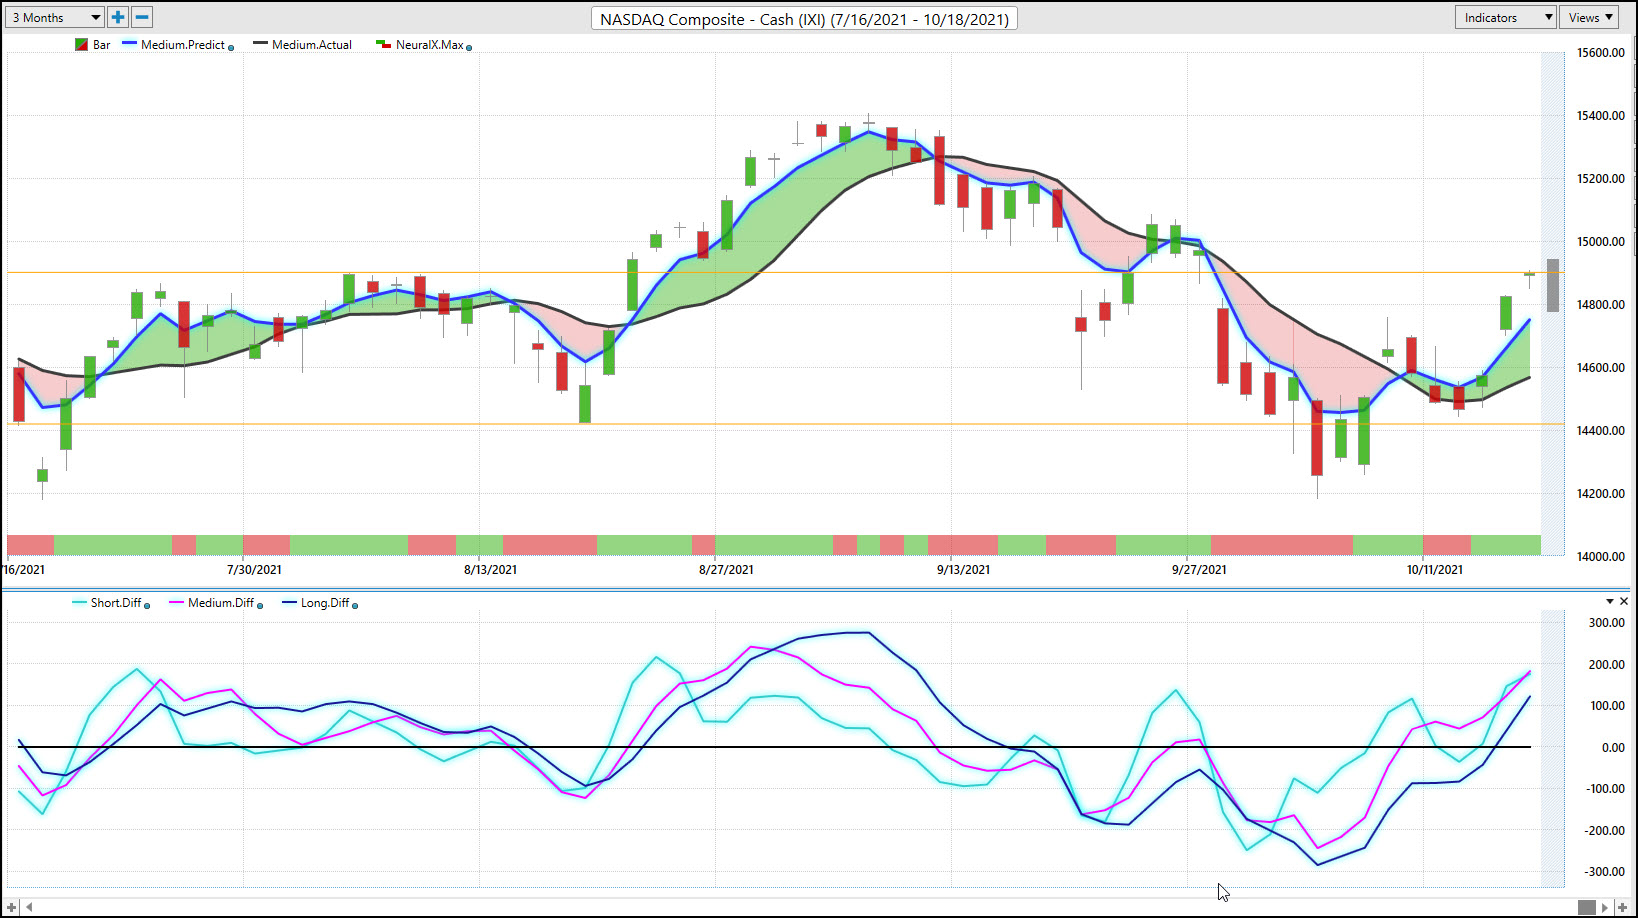This screenshot has width=1638, height=918.
Task: Click the -100.00 Diff axis label
Action: pos(1605,789)
